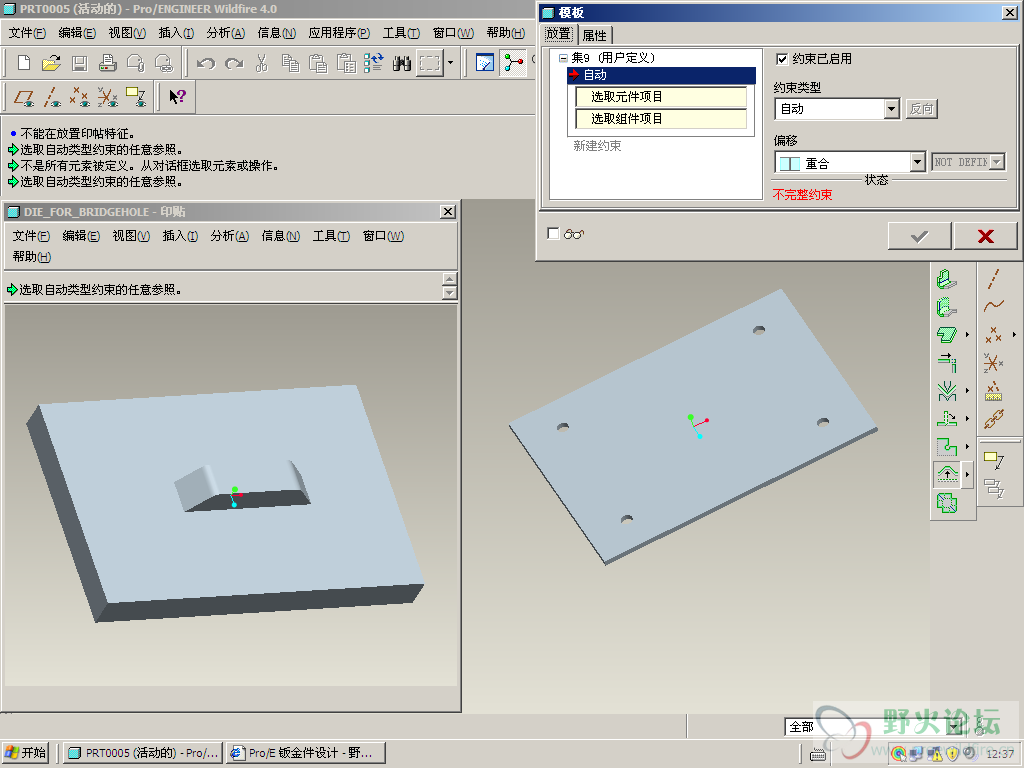Toggle the 约束已启用 checkbox

tap(781, 59)
